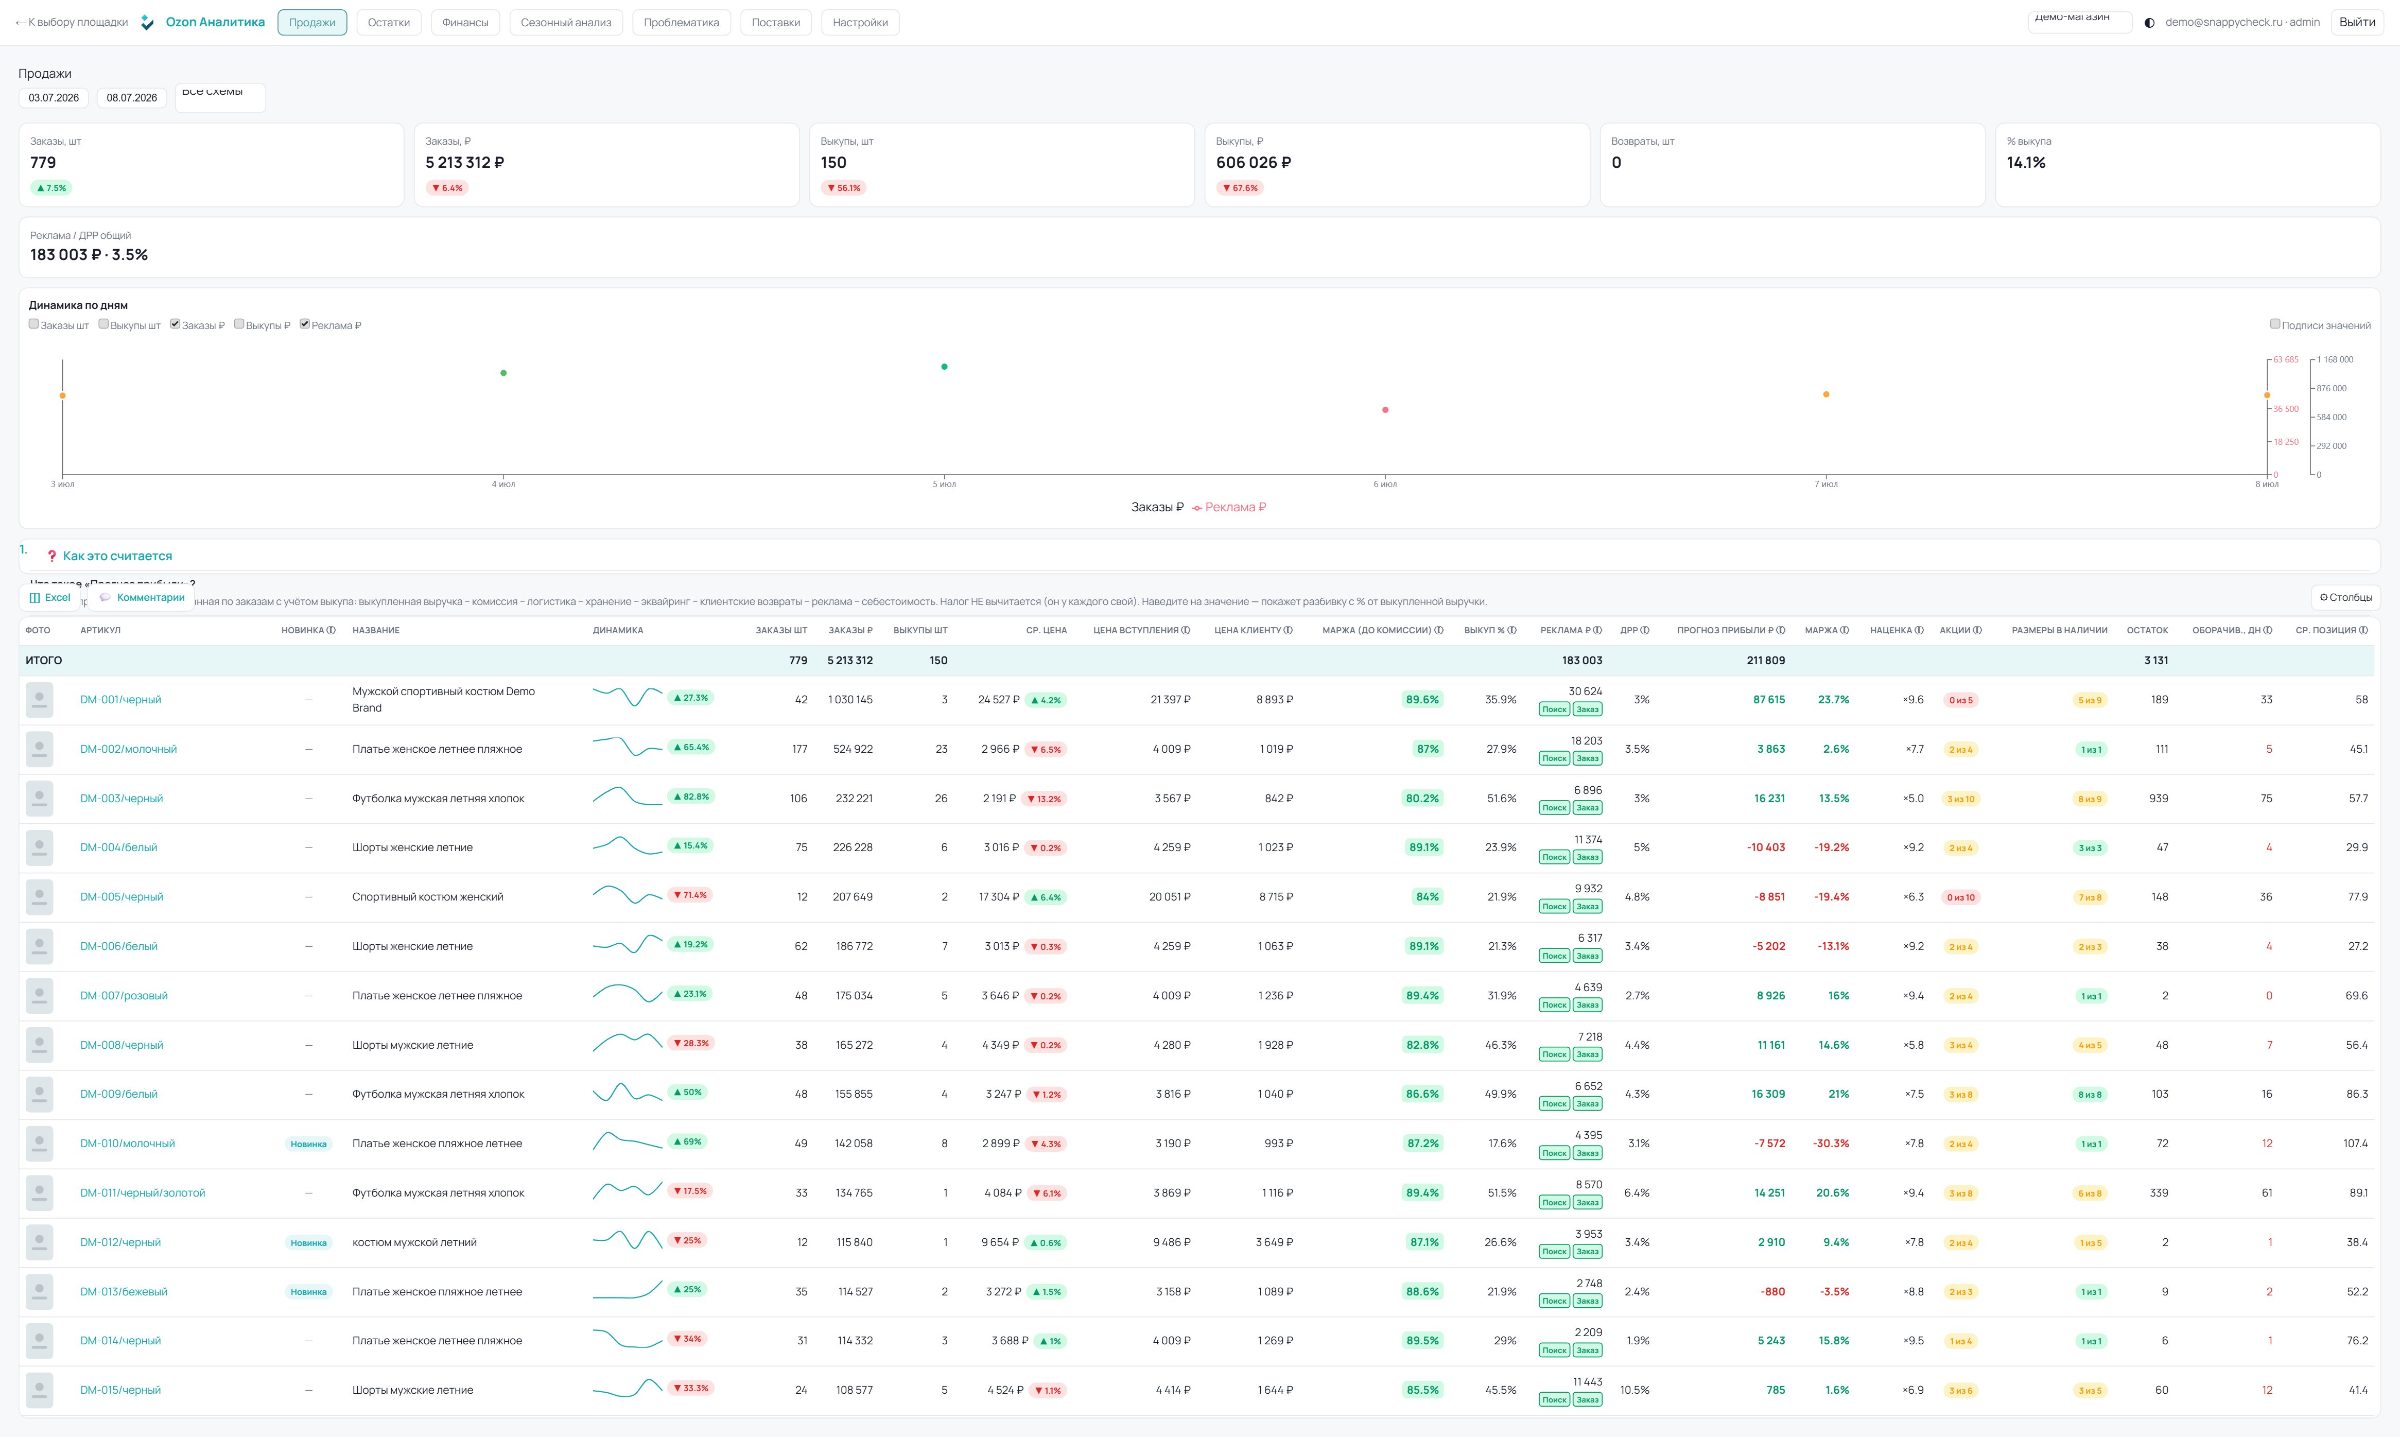Uncheck the Реклама ₽ chart checkbox

point(305,324)
